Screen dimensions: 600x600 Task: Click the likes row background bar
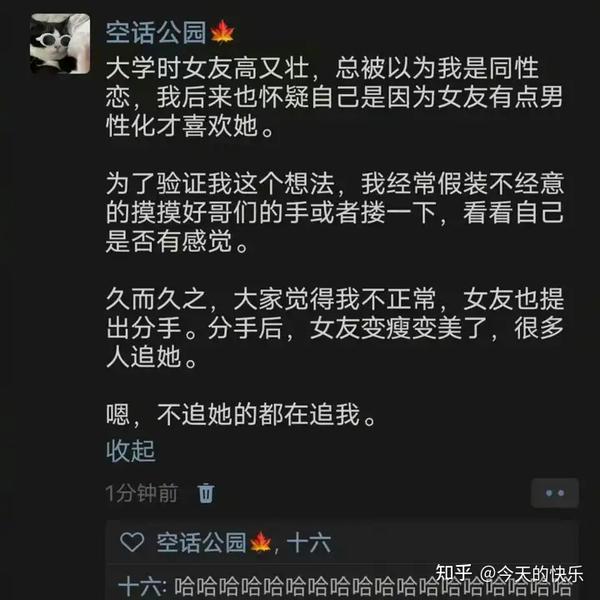point(342,543)
